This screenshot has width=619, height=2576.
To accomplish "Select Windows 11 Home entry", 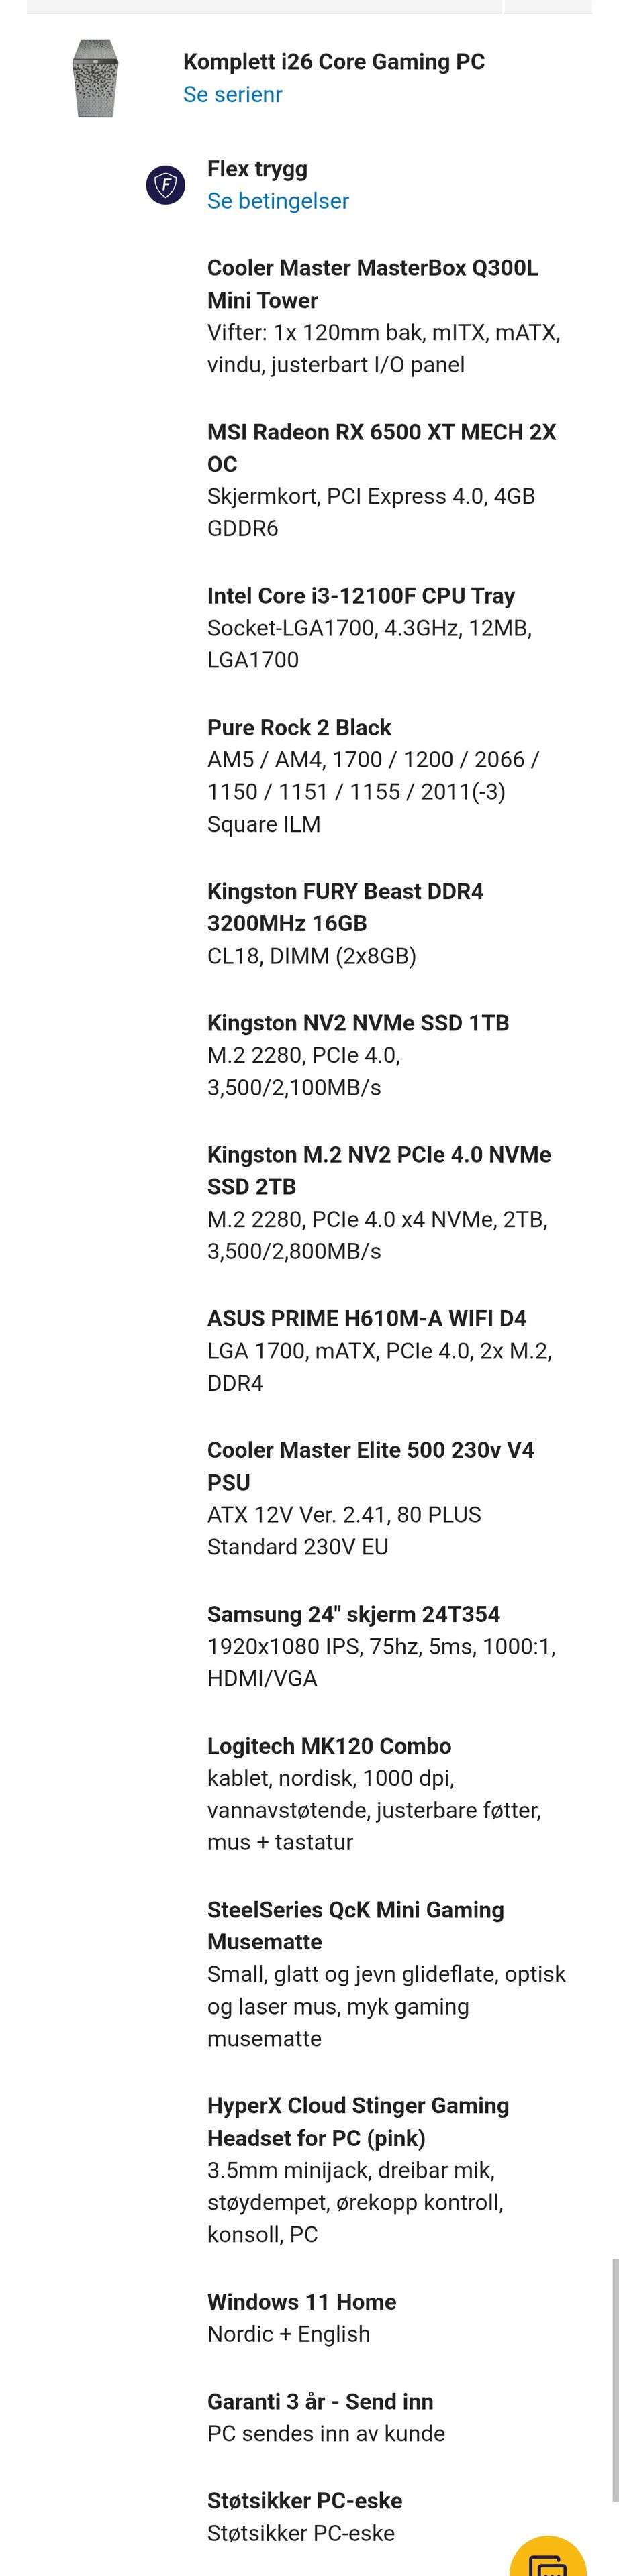I will pos(302,2301).
